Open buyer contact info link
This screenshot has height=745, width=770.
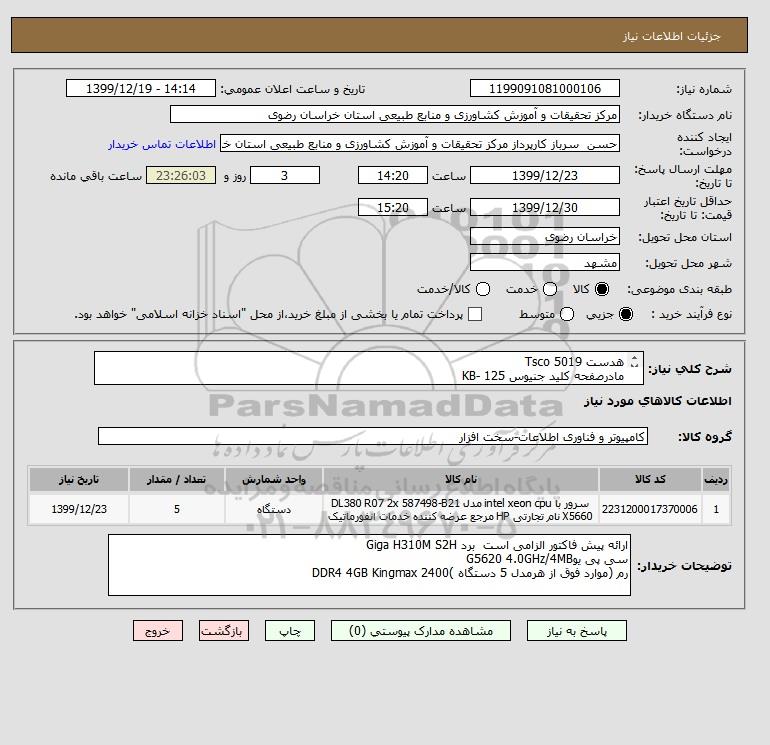(162, 144)
